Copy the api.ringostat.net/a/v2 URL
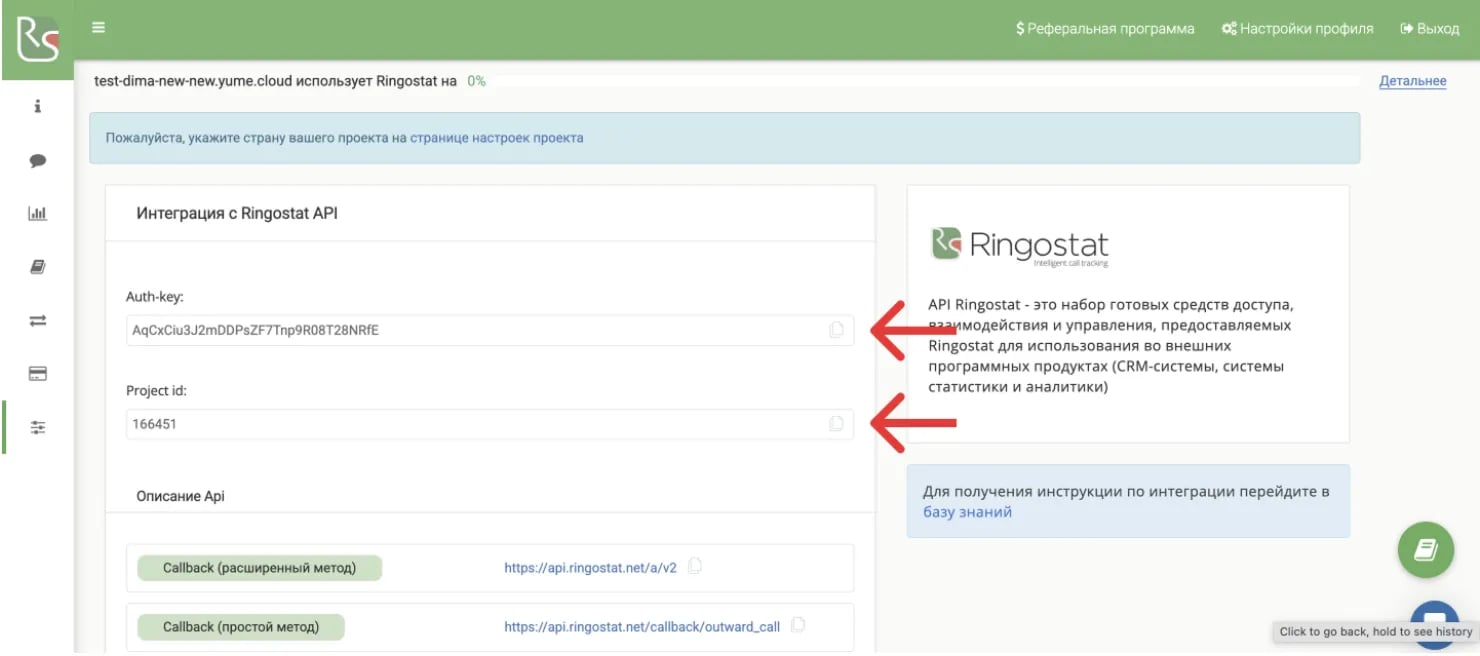 coord(695,567)
